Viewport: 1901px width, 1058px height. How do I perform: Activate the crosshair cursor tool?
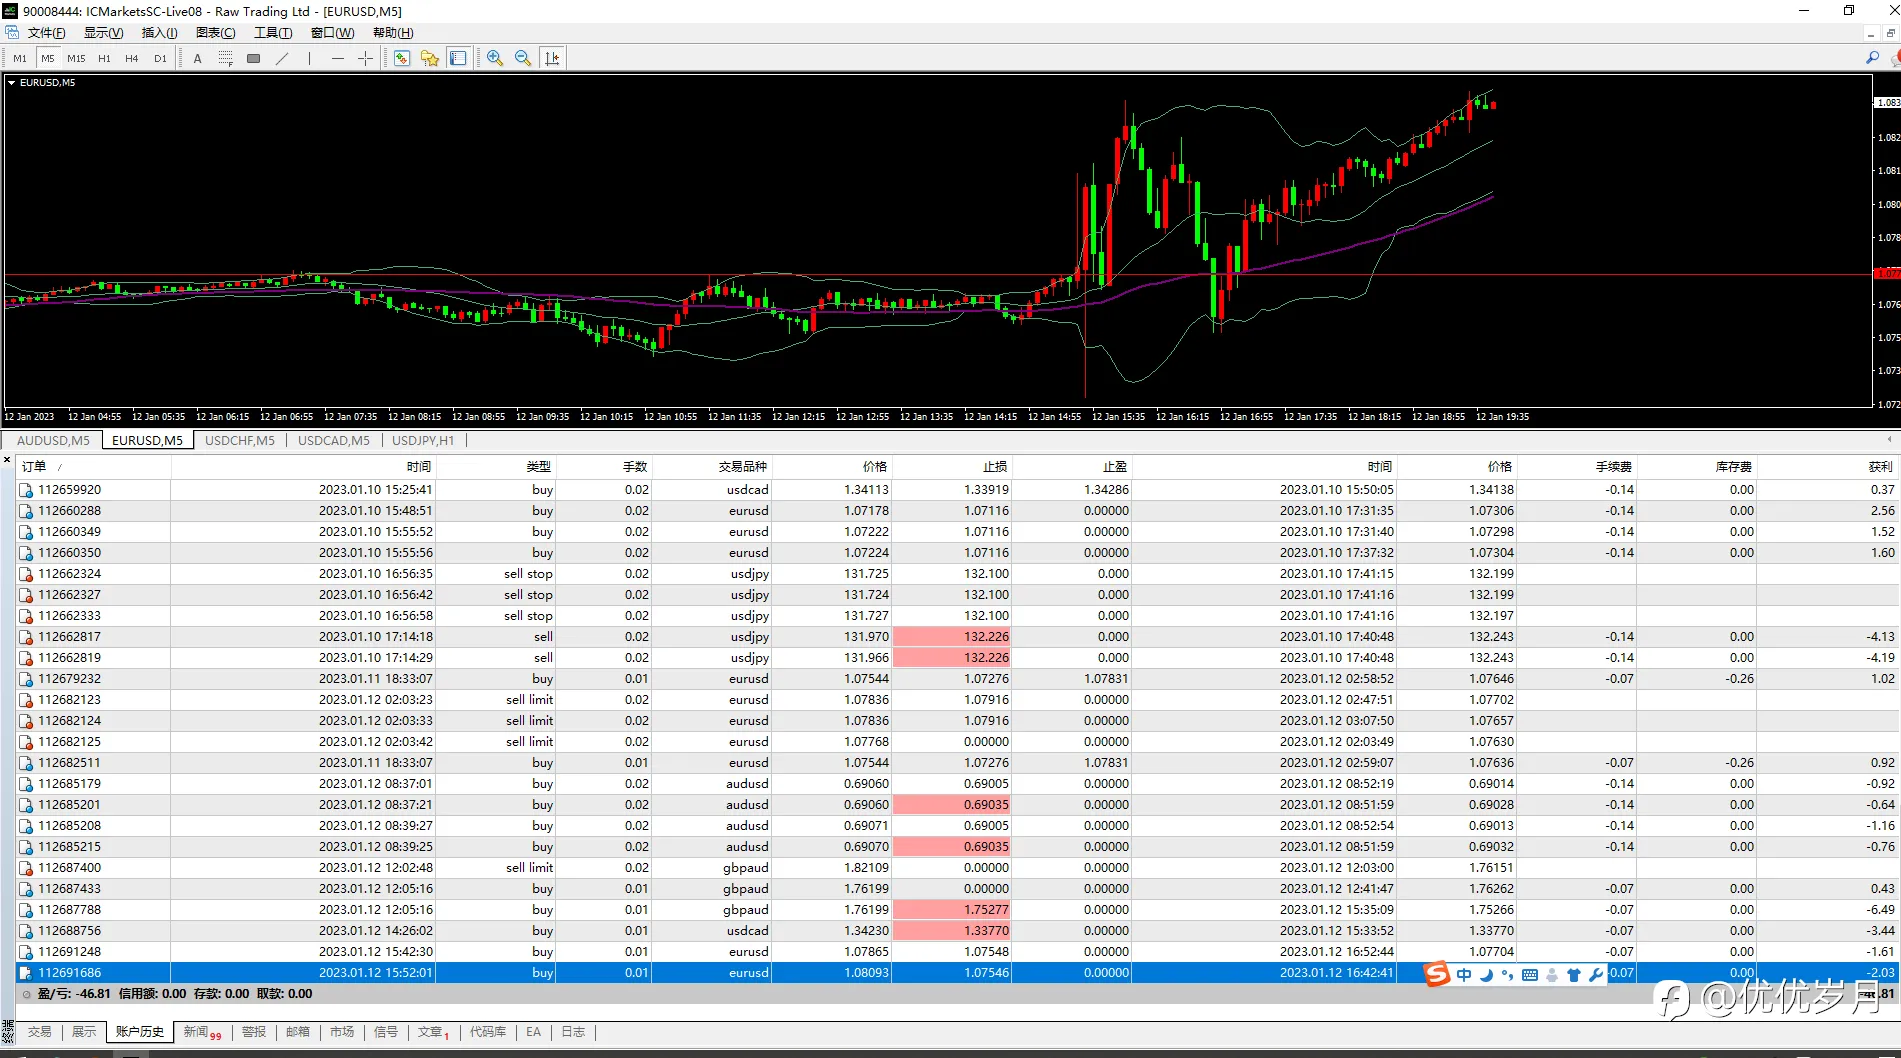tap(365, 58)
